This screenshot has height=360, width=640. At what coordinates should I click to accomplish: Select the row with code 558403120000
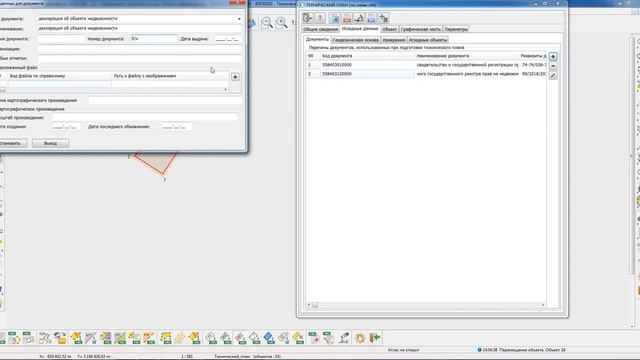(x=426, y=74)
